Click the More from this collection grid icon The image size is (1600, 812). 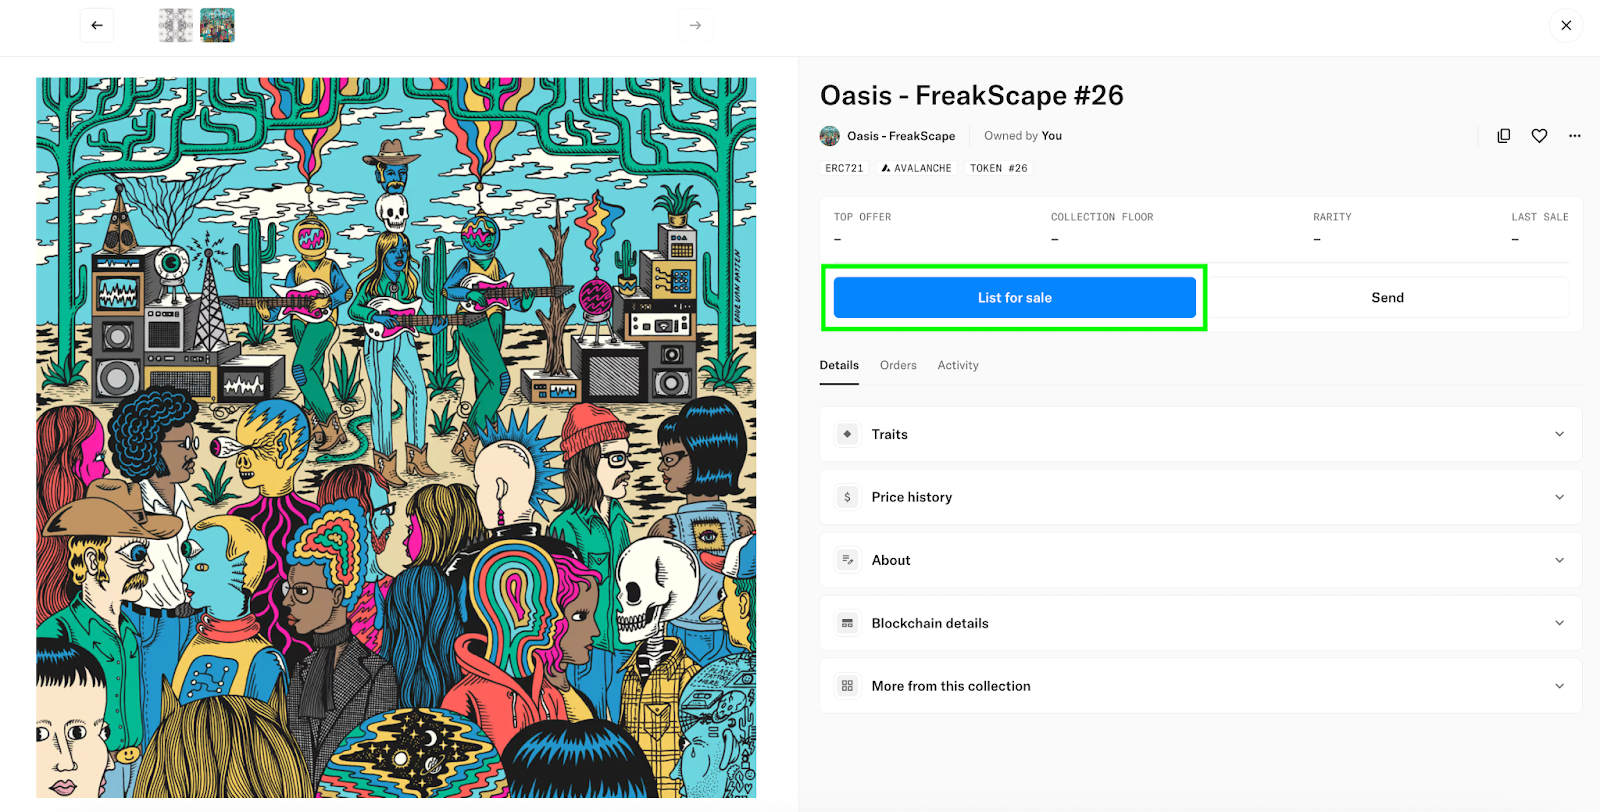(848, 686)
